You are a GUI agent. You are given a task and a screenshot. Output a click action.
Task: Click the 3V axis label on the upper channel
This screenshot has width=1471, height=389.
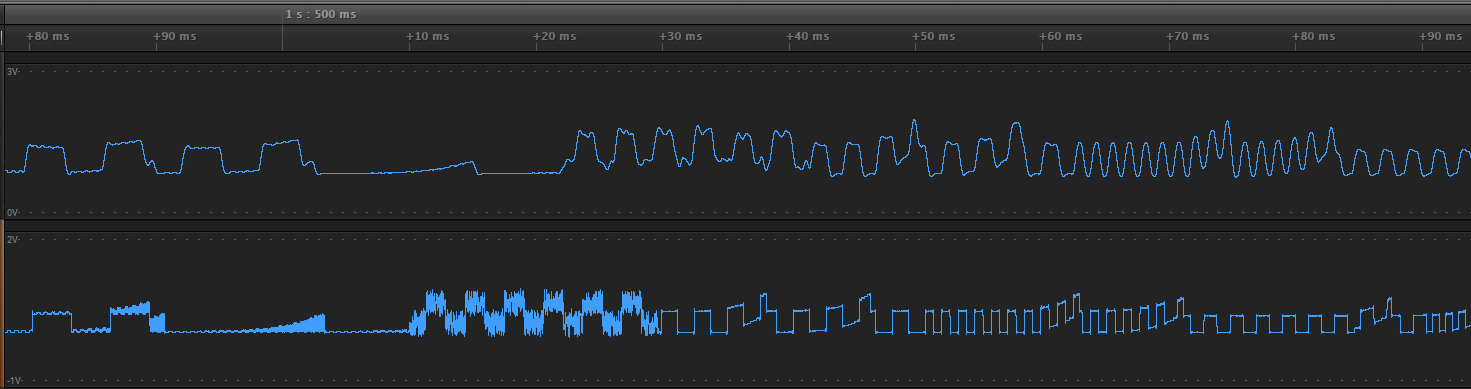[12, 72]
